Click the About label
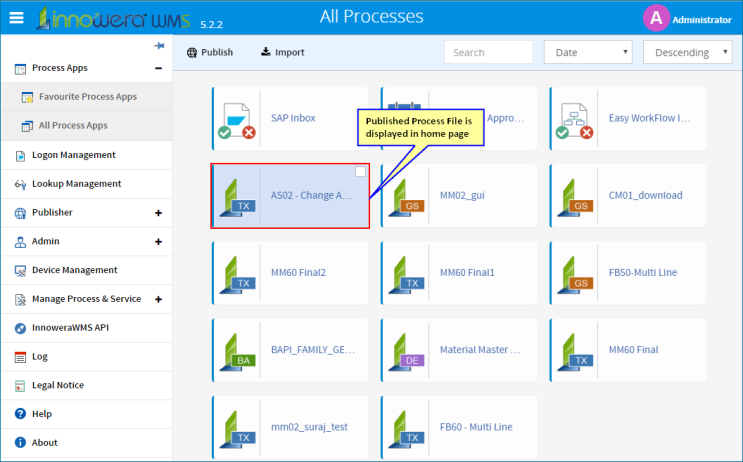Screen dimensions: 743x462 click(x=45, y=443)
